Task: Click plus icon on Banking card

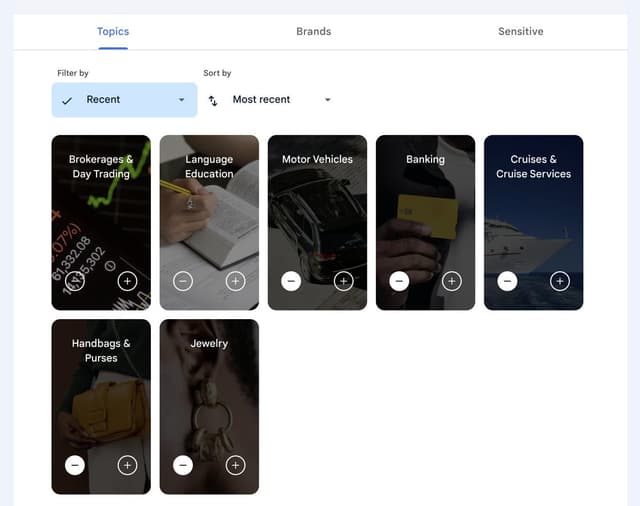Action: point(451,281)
